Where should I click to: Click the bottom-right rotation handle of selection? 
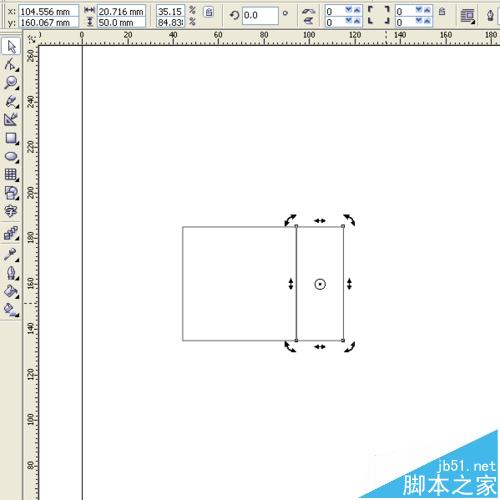coord(349,347)
